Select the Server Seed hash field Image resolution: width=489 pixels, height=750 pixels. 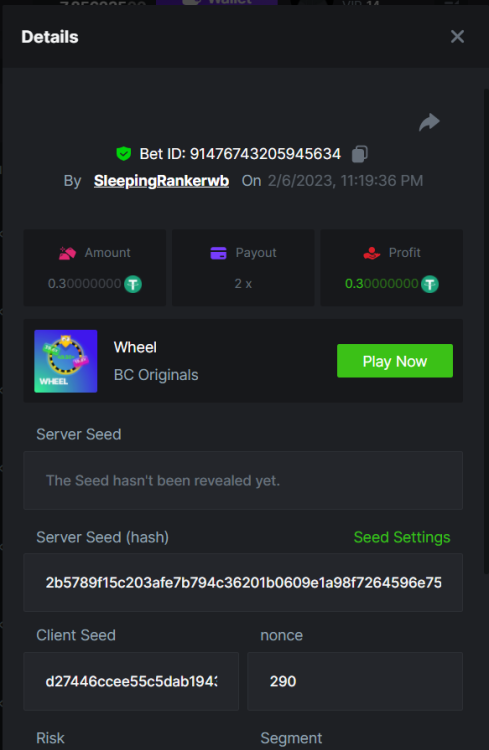tap(243, 583)
